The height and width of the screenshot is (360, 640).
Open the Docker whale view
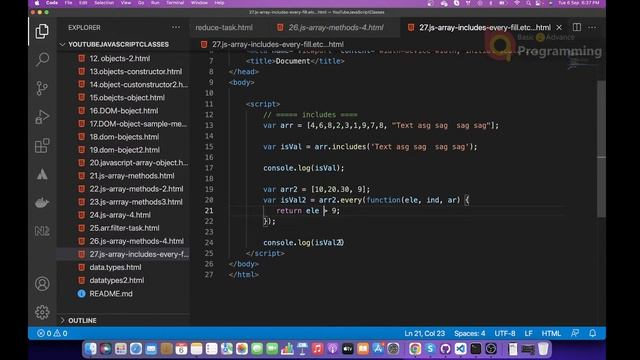click(x=42, y=202)
